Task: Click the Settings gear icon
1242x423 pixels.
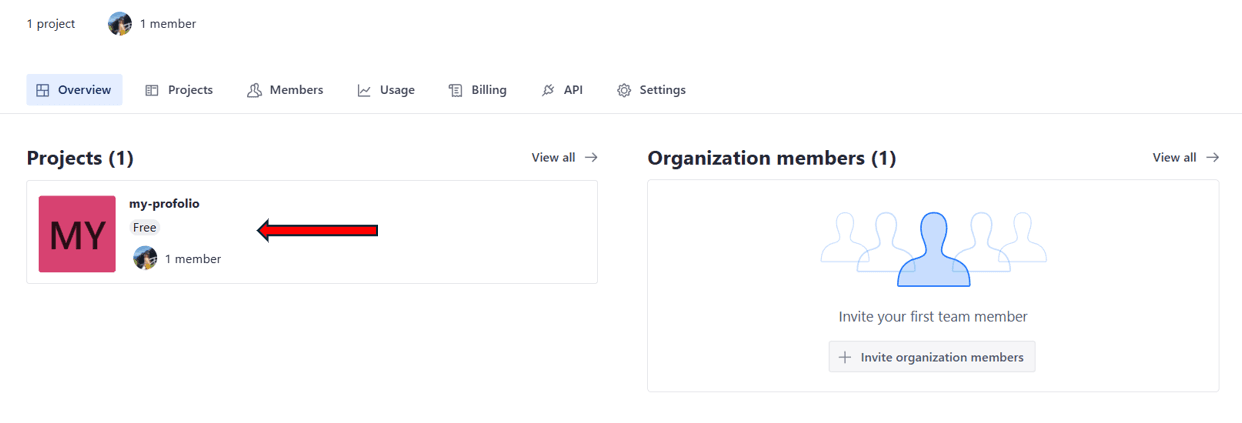Action: tap(624, 90)
